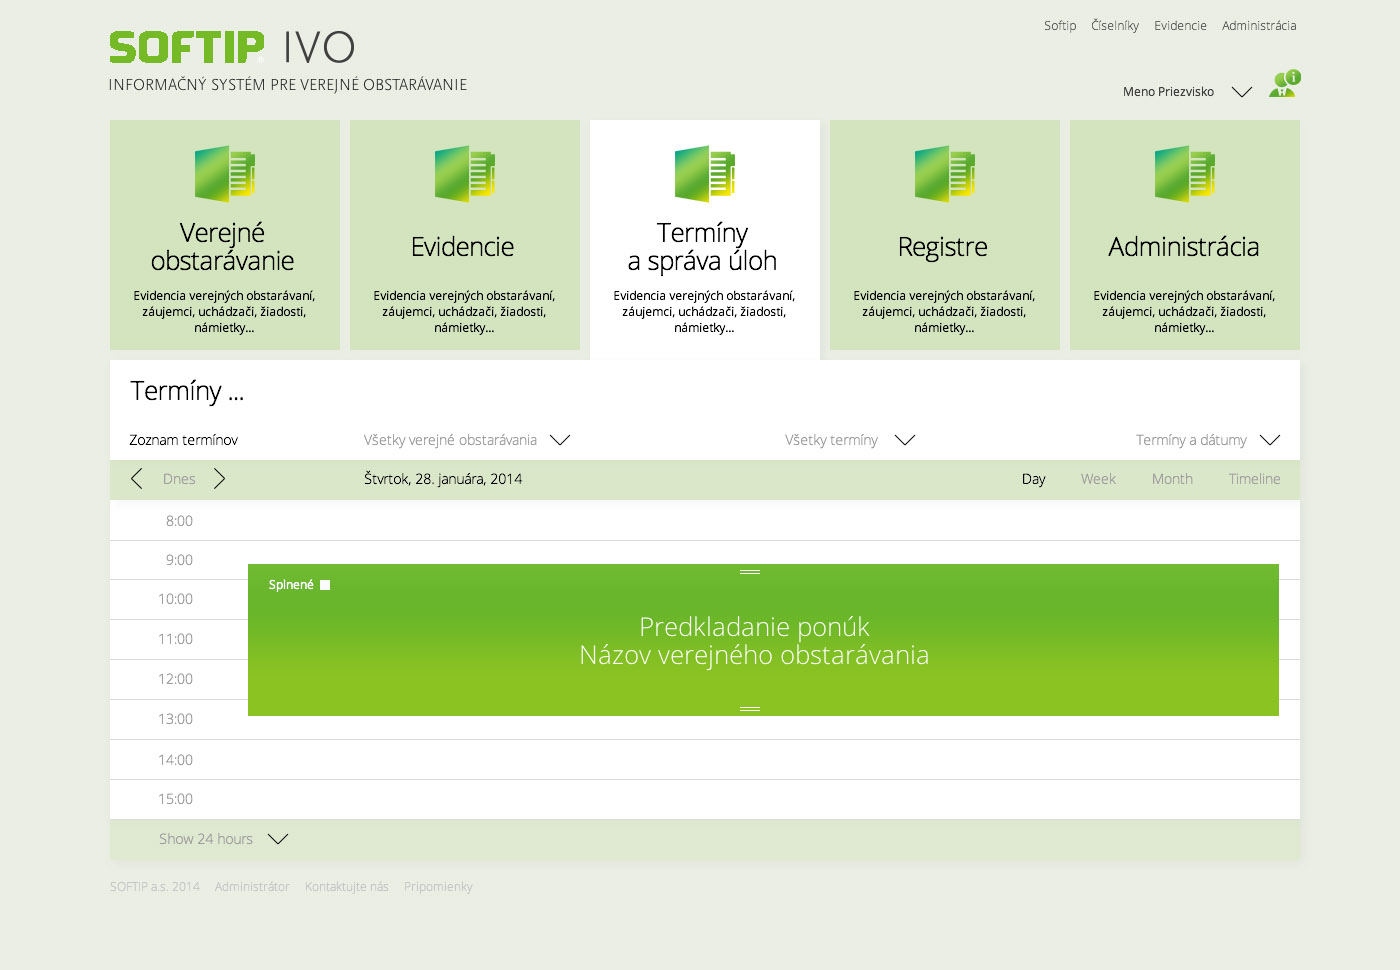Click the date Štvrtok, 28. januára, 2014
Screen dimensions: 1400x970
click(443, 479)
